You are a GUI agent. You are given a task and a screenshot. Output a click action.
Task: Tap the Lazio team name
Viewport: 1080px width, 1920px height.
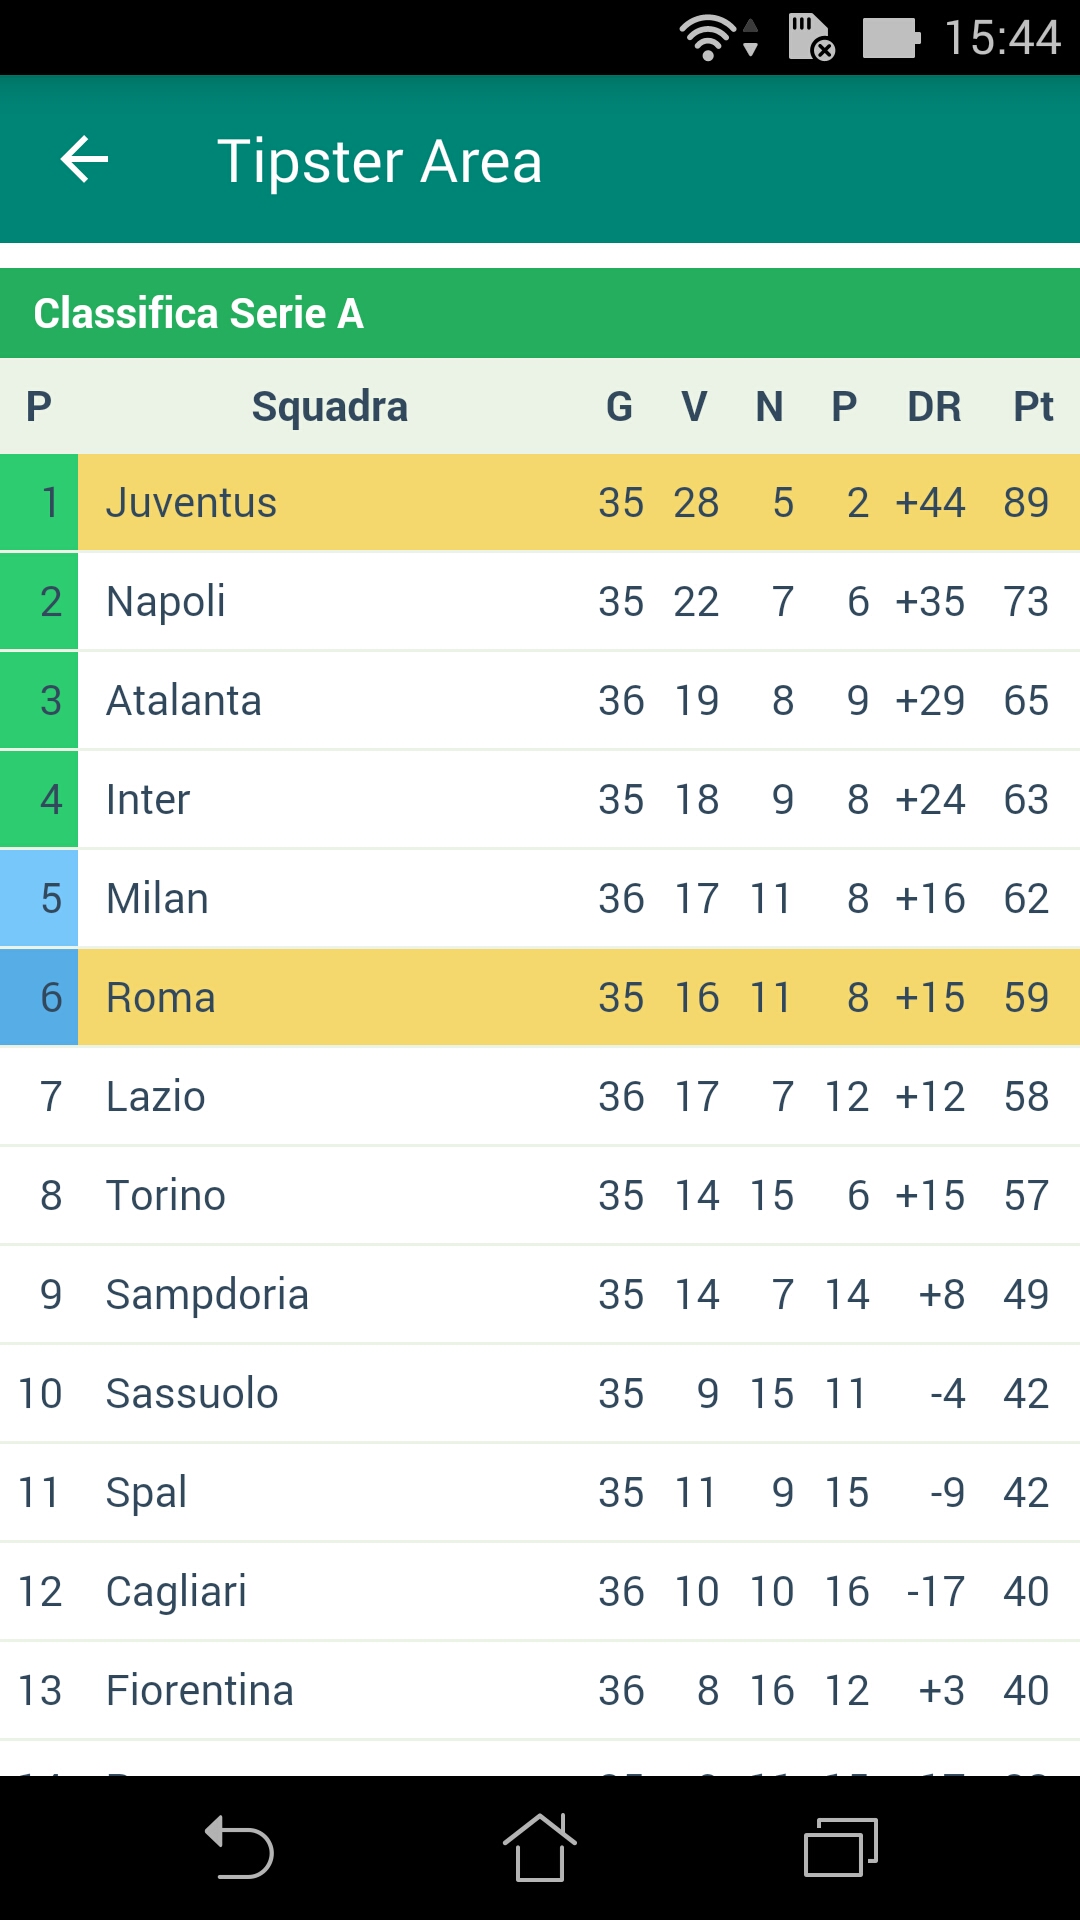pyautogui.click(x=156, y=1096)
